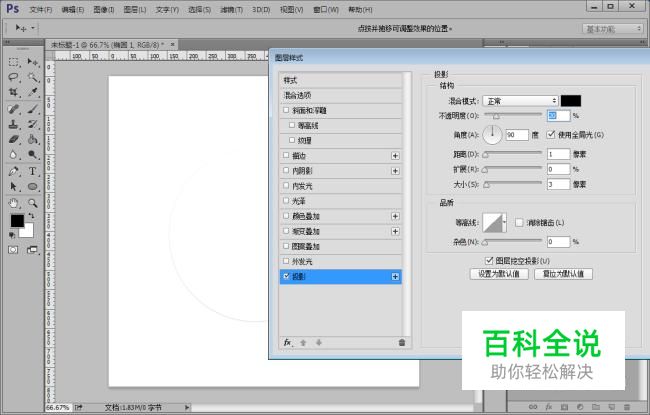The width and height of the screenshot is (650, 415).
Task: Select the Paint Bucket tool
Action: [x=32, y=139]
